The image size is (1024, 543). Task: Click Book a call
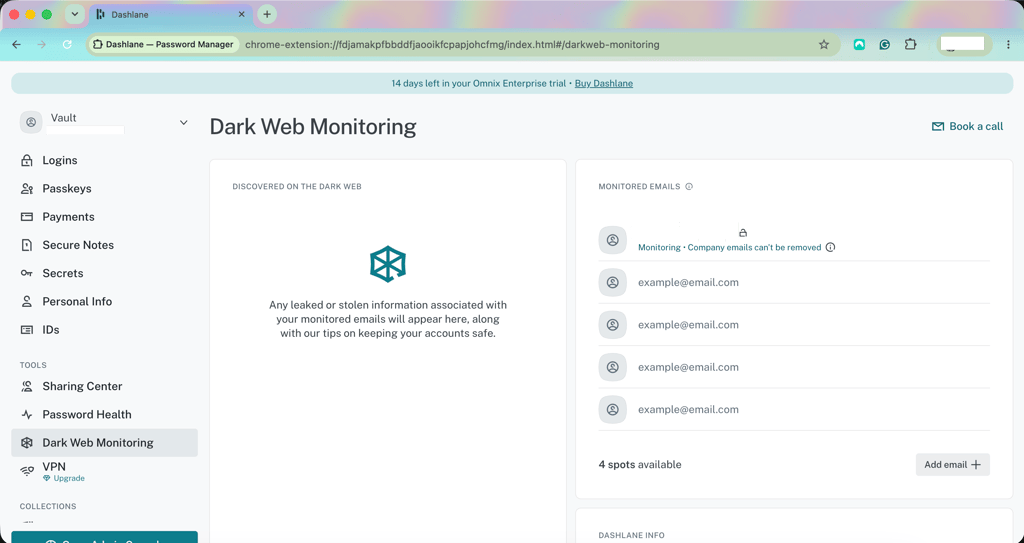pyautogui.click(x=967, y=126)
